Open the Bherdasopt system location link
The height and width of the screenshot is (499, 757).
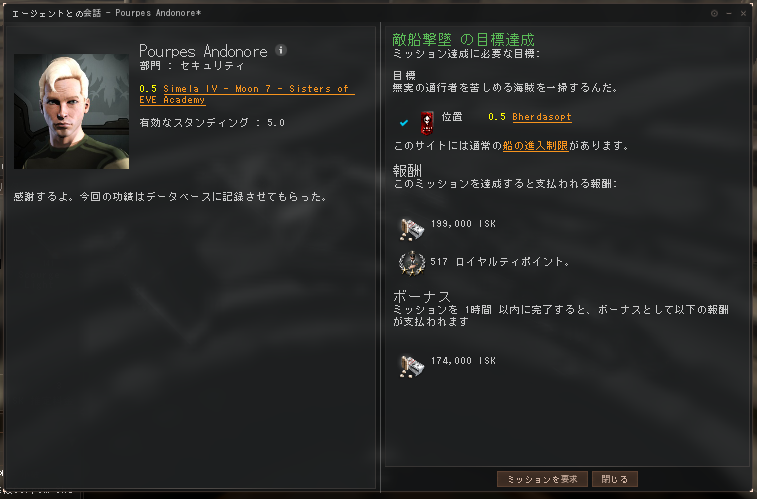(x=542, y=117)
